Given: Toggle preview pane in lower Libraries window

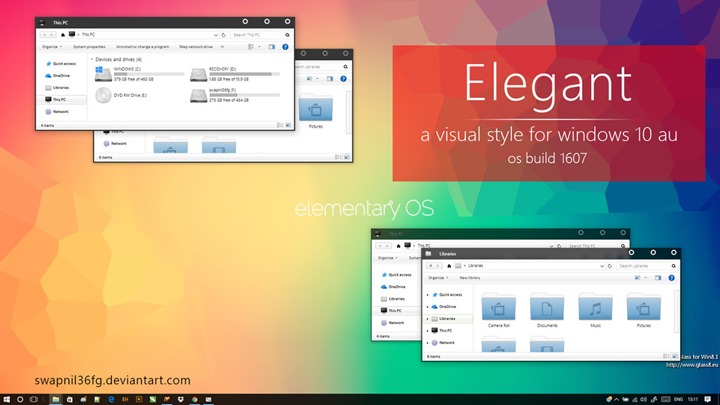Looking at the screenshot, I should click(658, 278).
